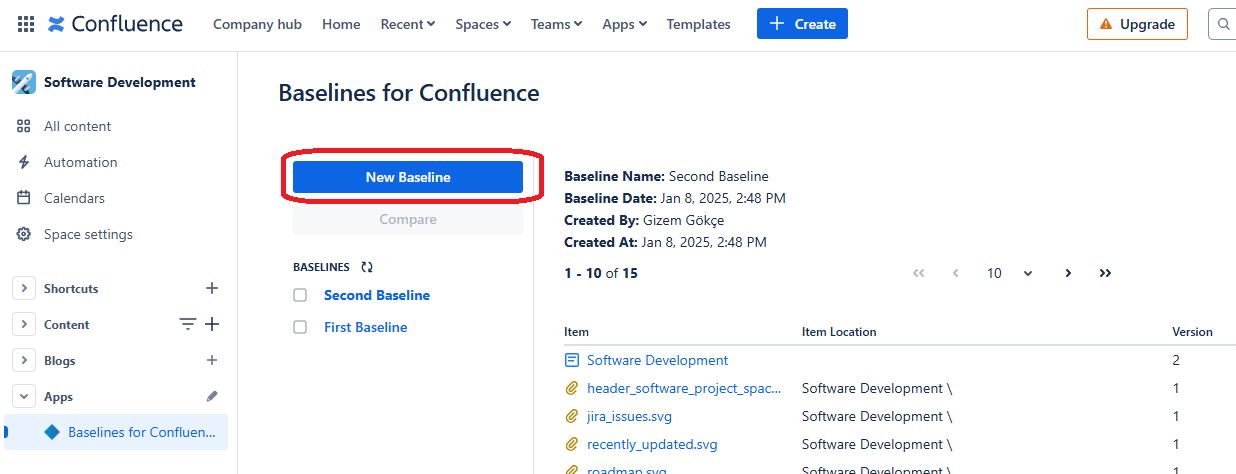Tick the Second Baseline checkbox
The width and height of the screenshot is (1236, 474).
300,295
